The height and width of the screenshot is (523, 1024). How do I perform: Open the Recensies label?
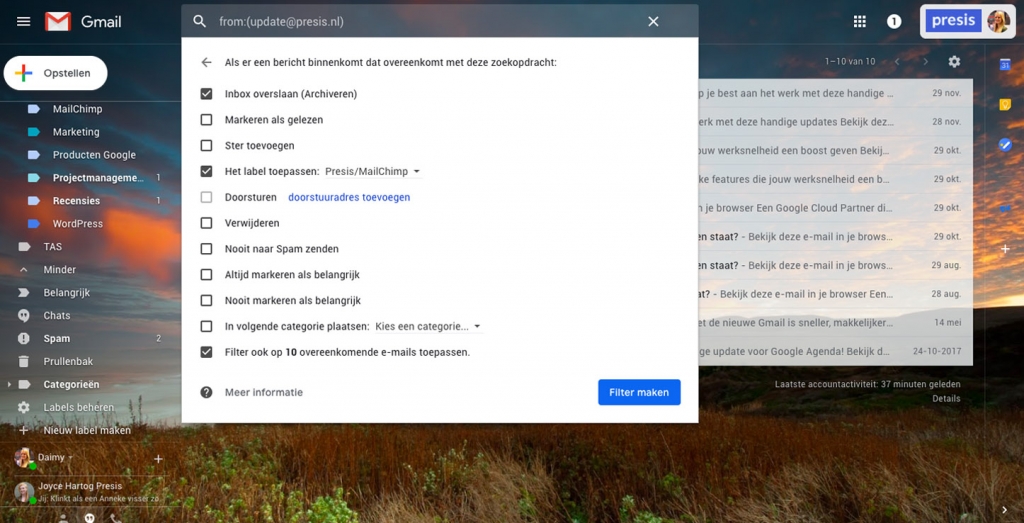pyautogui.click(x=76, y=200)
